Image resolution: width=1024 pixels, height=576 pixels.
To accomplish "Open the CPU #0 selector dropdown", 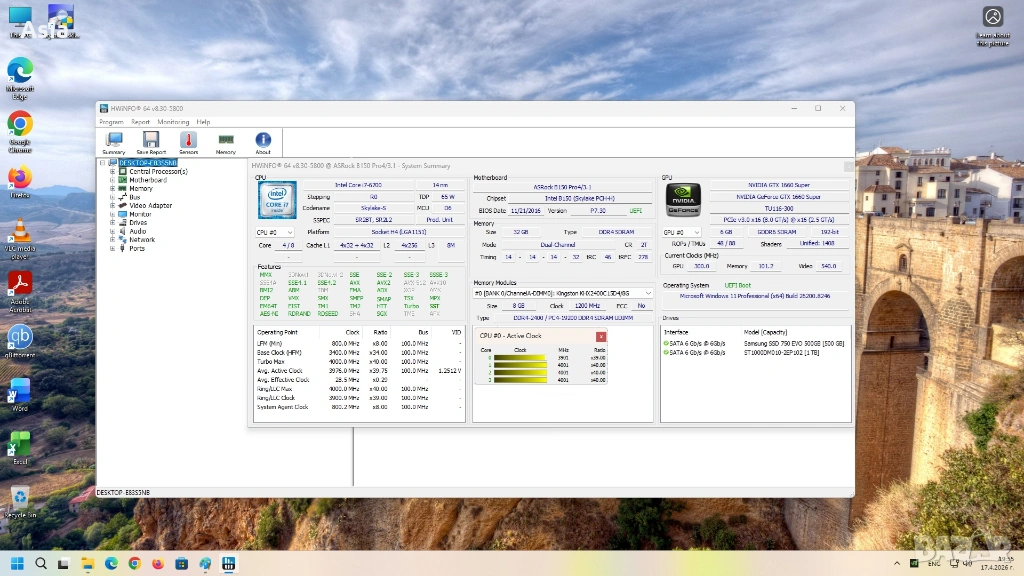I will click(x=275, y=232).
